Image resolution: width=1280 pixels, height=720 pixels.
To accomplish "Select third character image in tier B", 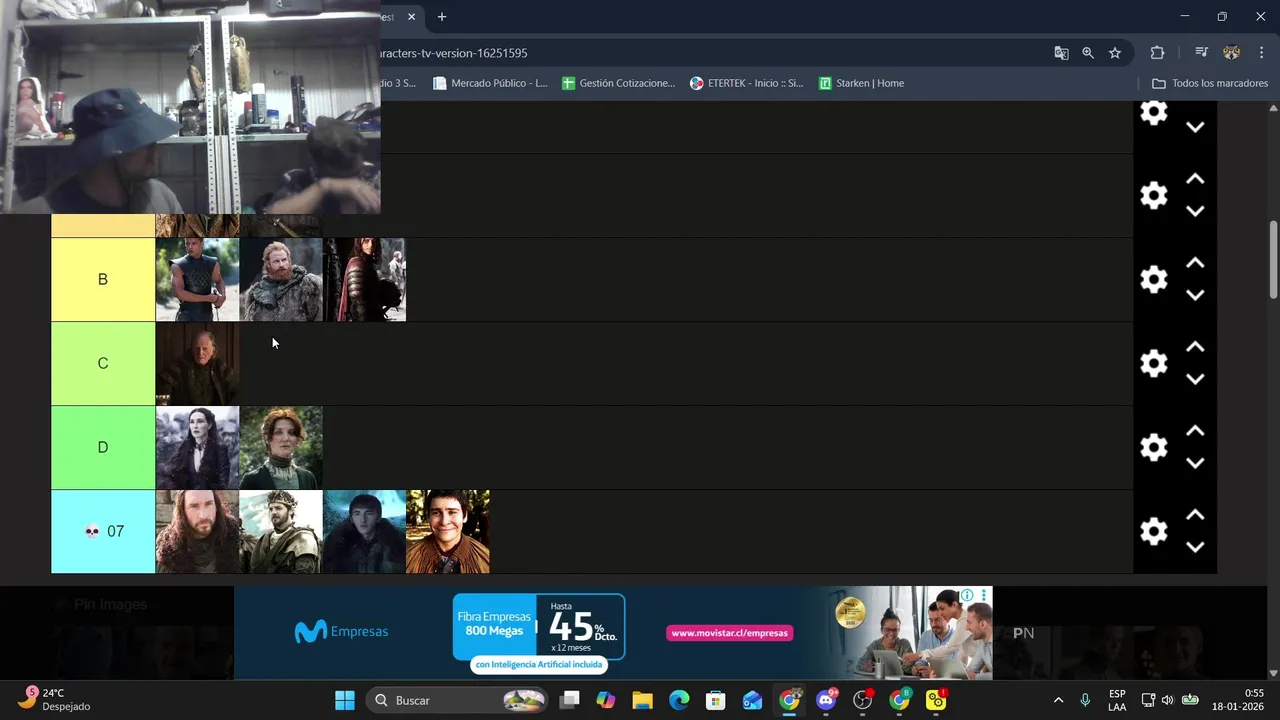I will 364,279.
